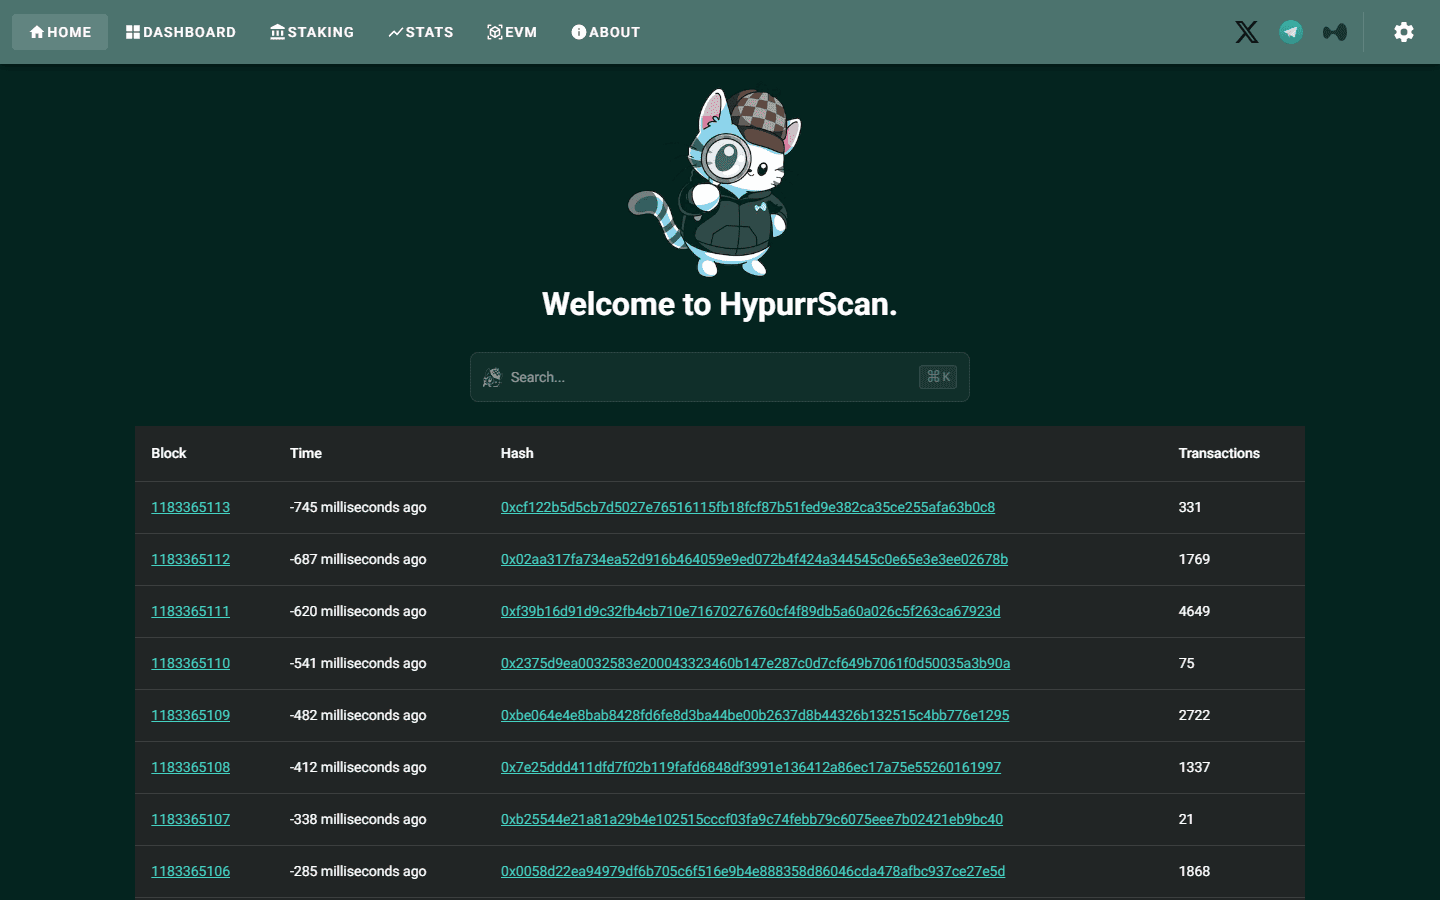Open hash link starting 0x02aa317fa734

754,559
